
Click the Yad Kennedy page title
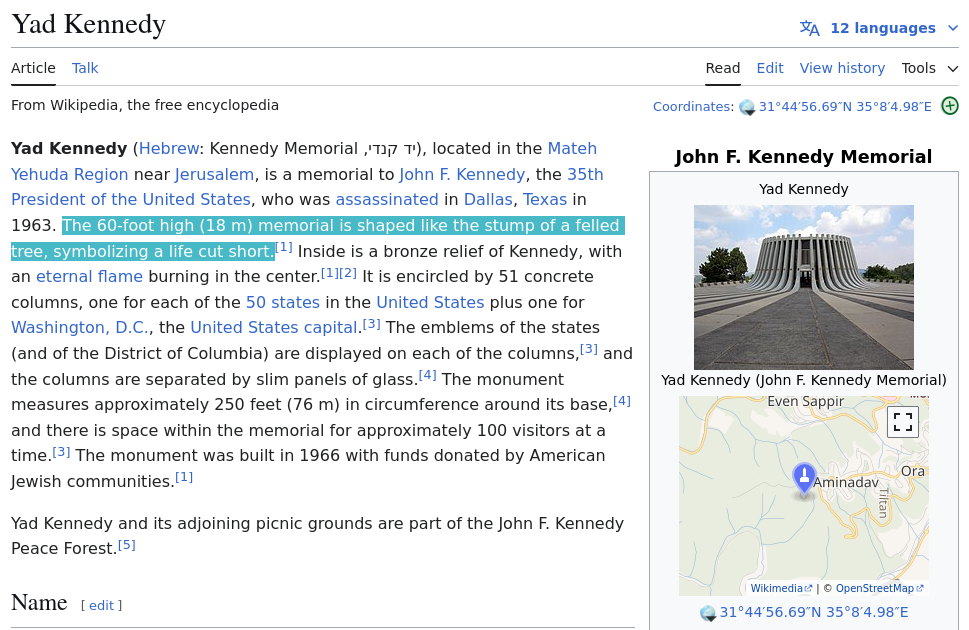(x=88, y=24)
